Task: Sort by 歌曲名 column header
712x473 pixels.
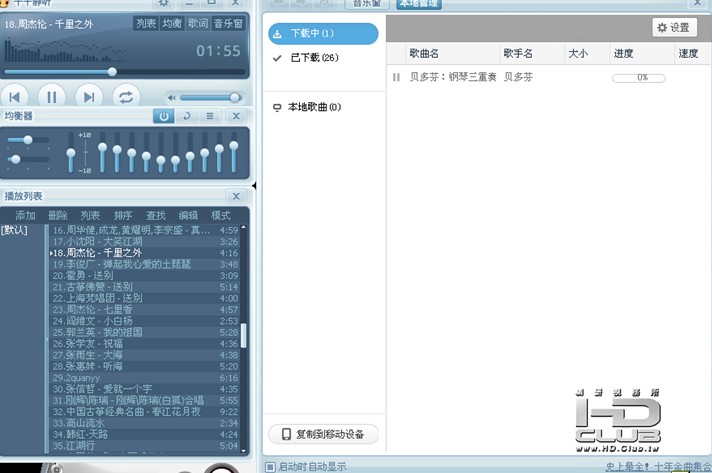Action: click(453, 54)
